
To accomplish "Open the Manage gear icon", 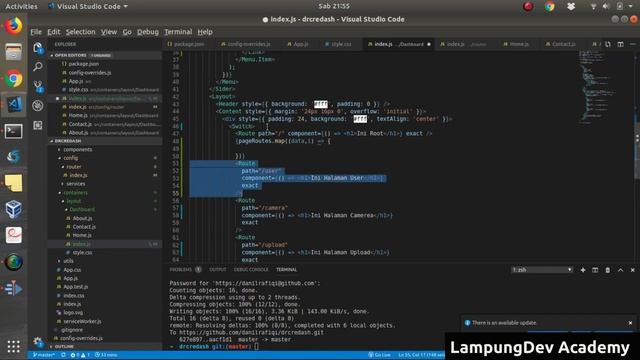I will click(x=38, y=342).
